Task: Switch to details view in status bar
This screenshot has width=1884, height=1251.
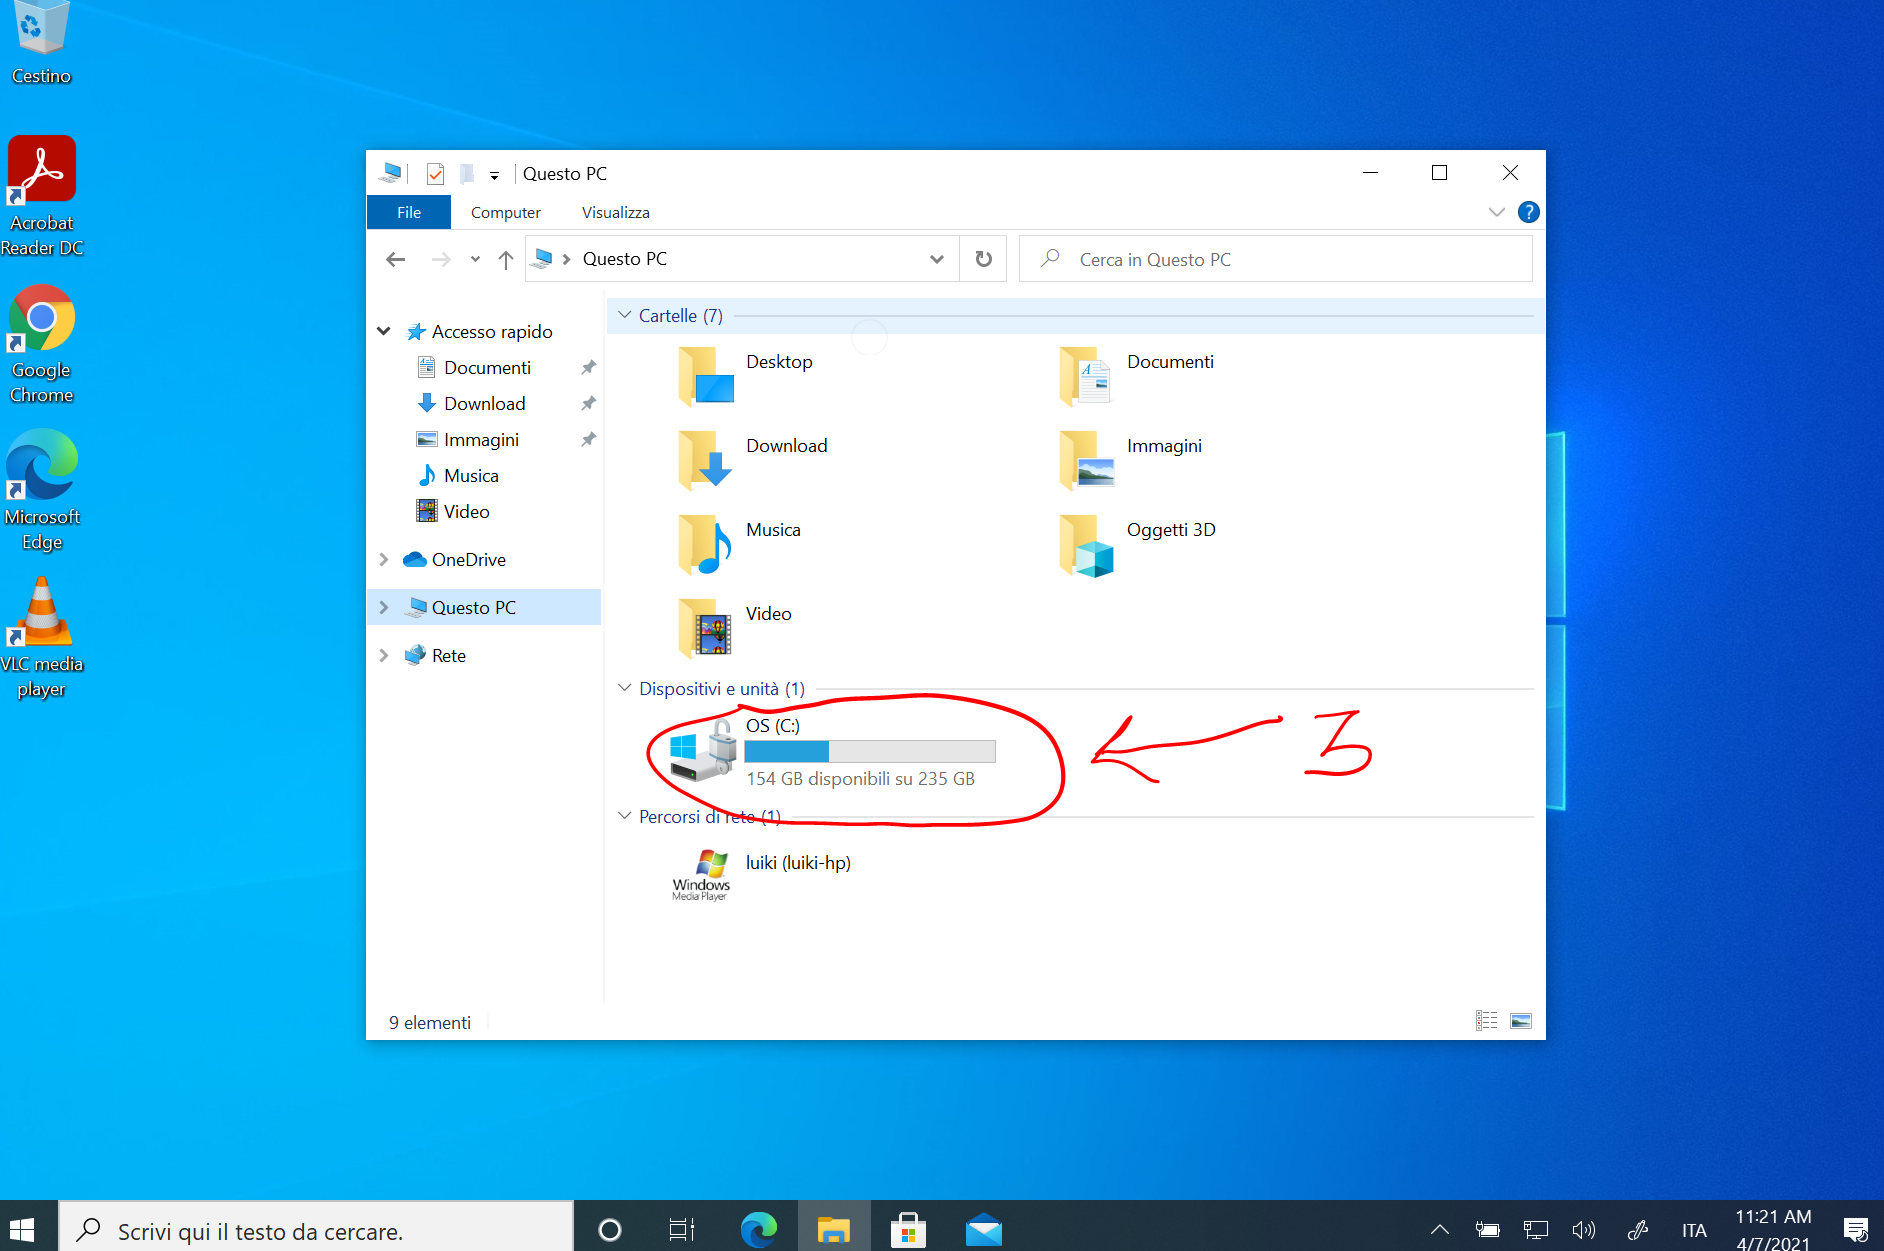Action: point(1487,1020)
